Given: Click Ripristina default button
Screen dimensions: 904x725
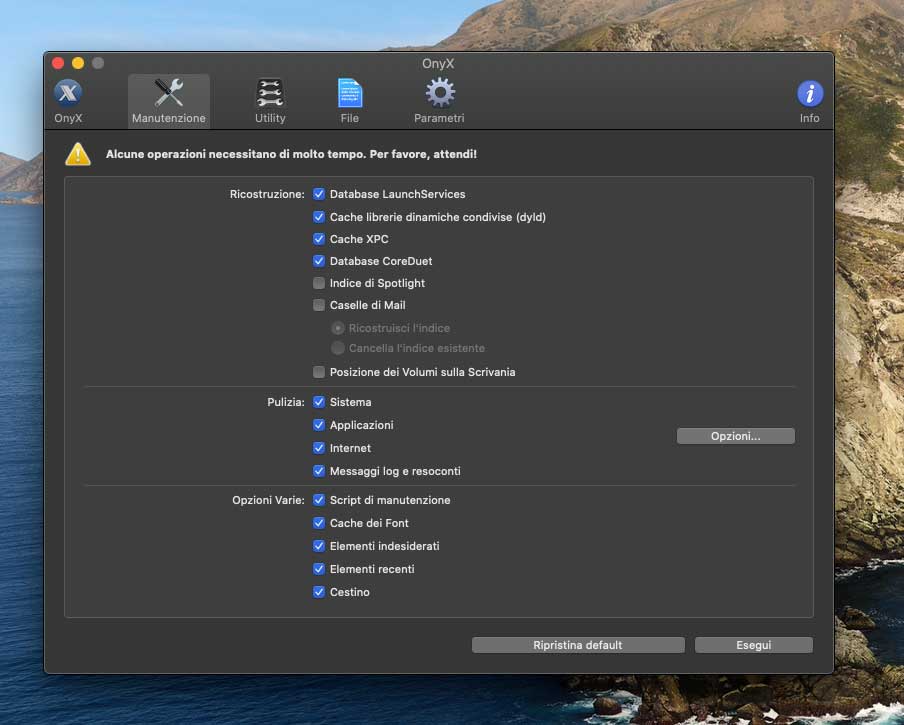Looking at the screenshot, I should (x=578, y=645).
